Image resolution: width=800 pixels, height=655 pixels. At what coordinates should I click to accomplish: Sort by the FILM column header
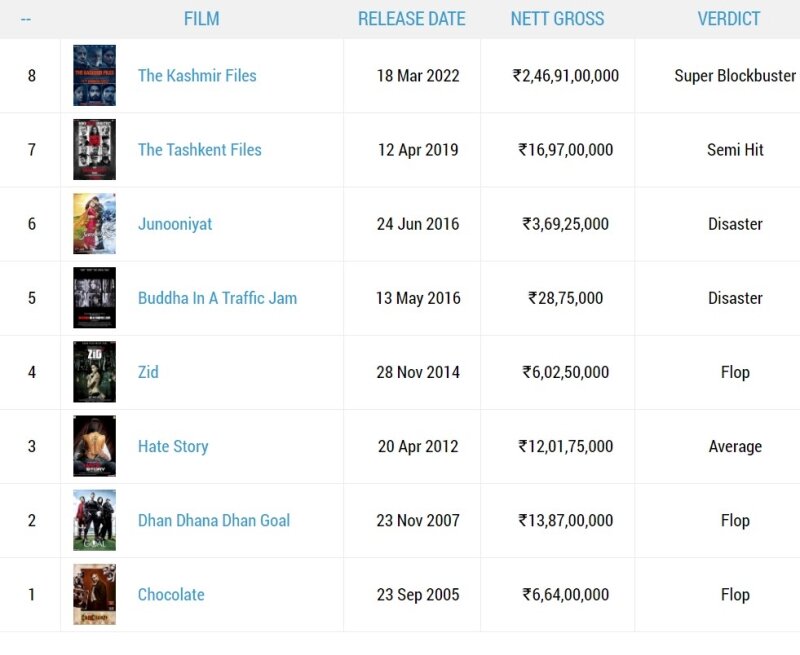coord(201,19)
